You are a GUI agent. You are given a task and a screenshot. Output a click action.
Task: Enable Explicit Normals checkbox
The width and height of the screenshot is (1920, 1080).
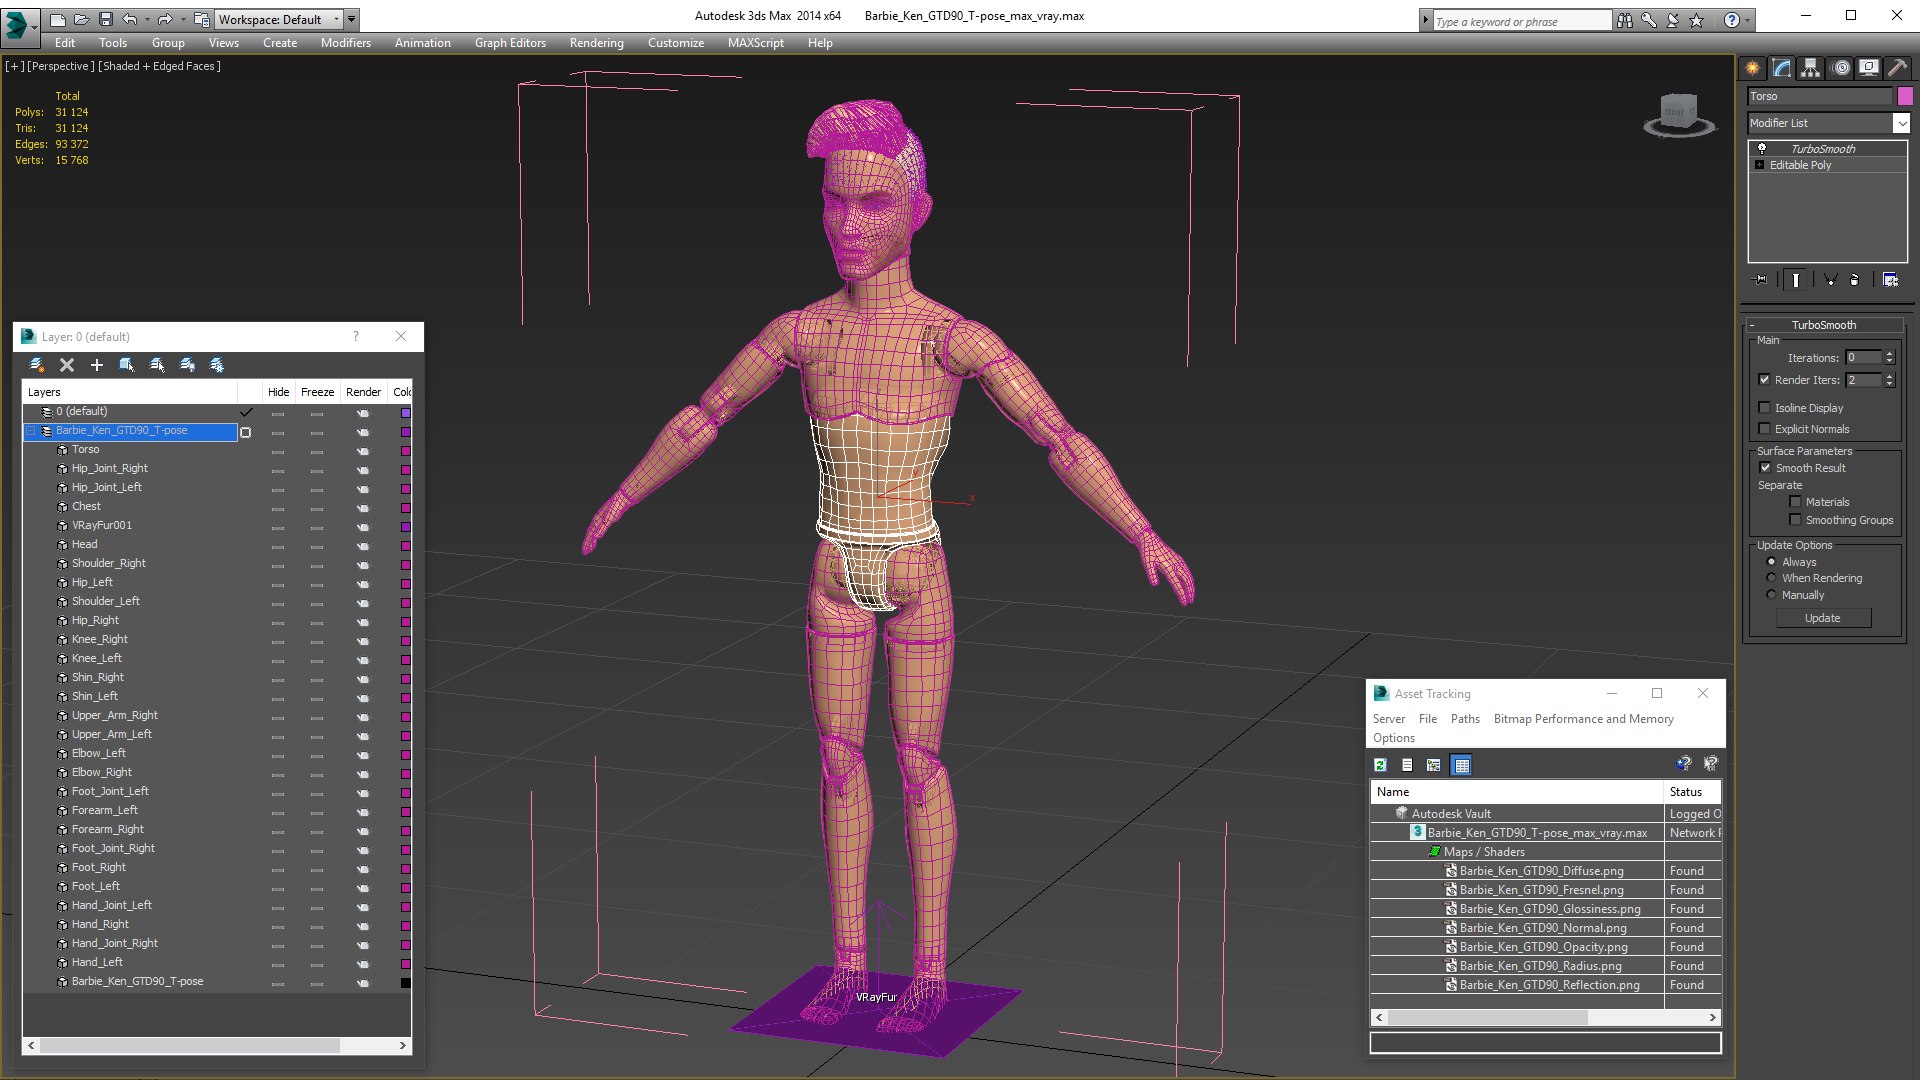point(1765,429)
